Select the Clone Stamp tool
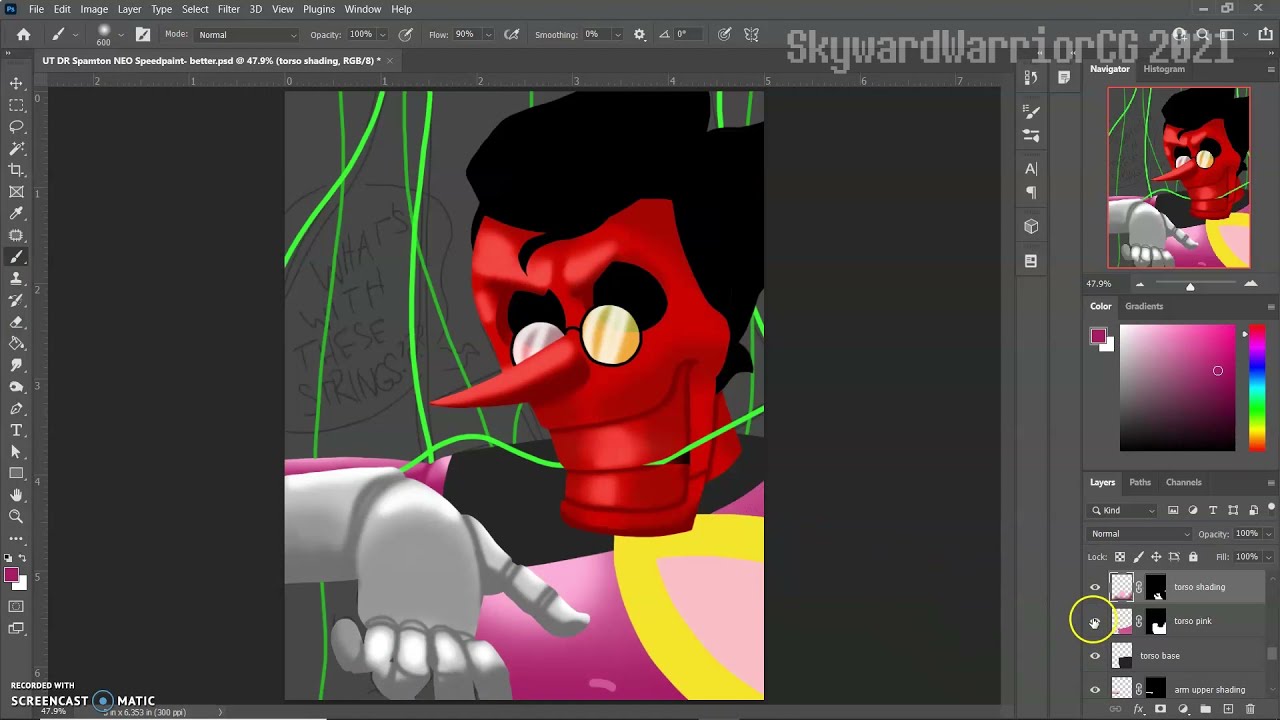This screenshot has width=1280, height=720. 16,279
